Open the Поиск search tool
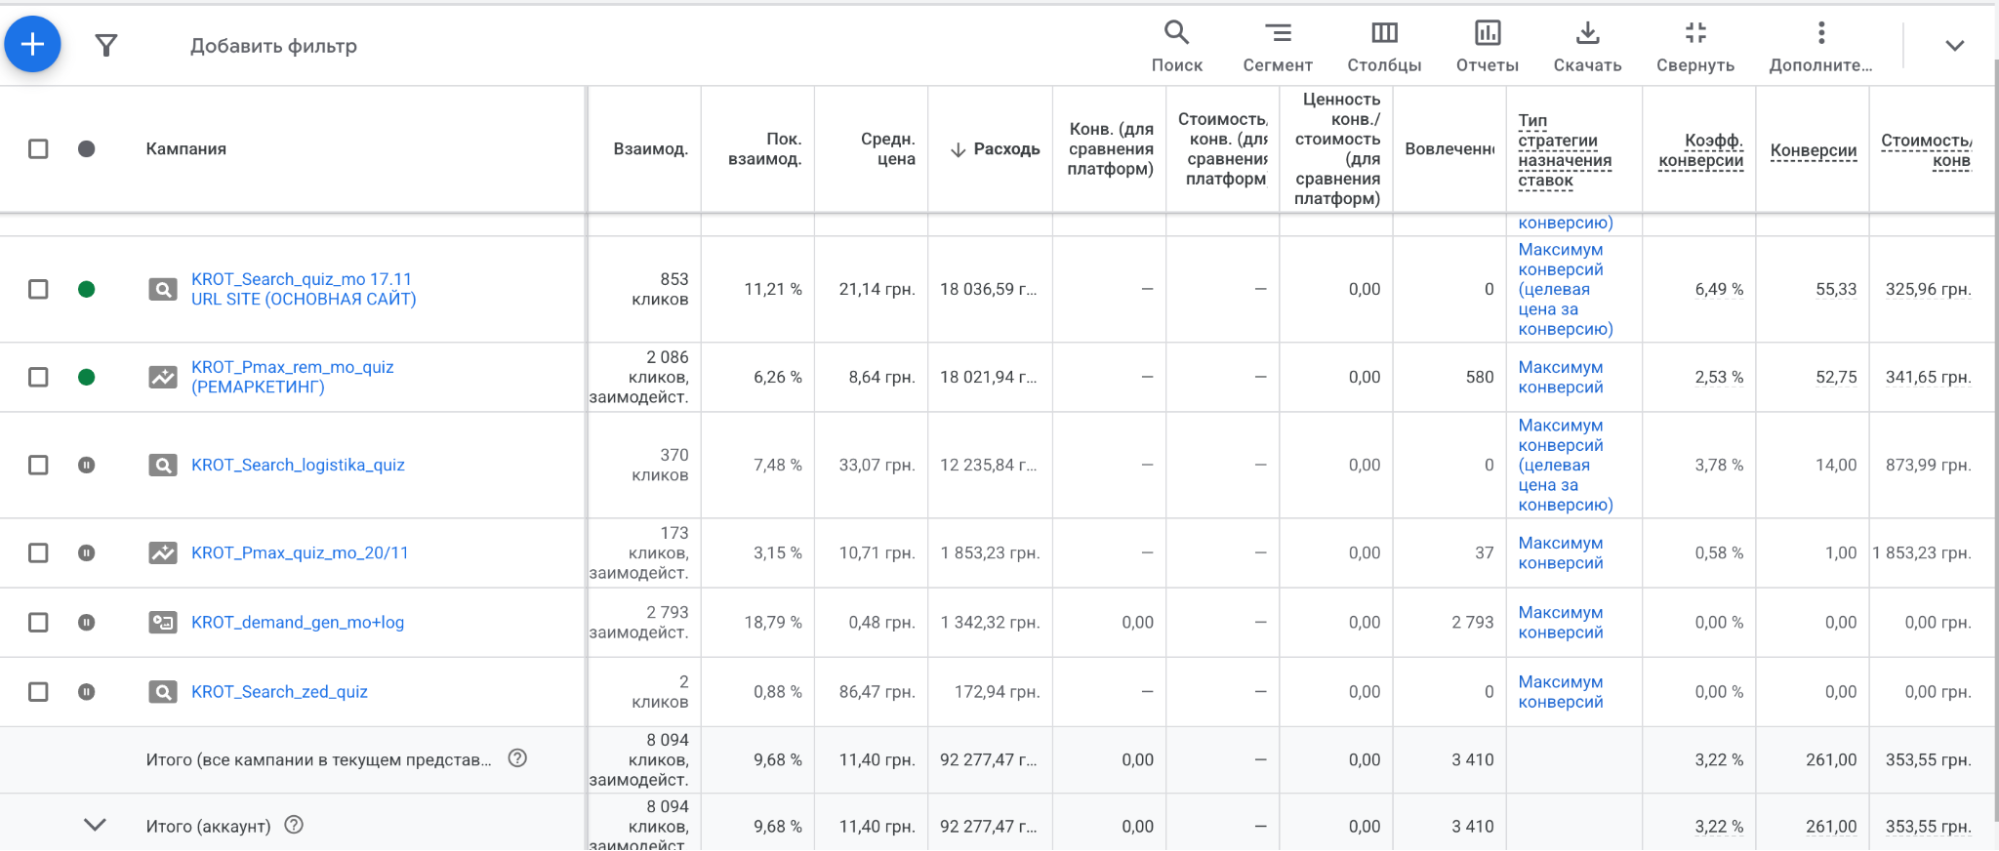This screenshot has width=1999, height=851. (x=1177, y=46)
